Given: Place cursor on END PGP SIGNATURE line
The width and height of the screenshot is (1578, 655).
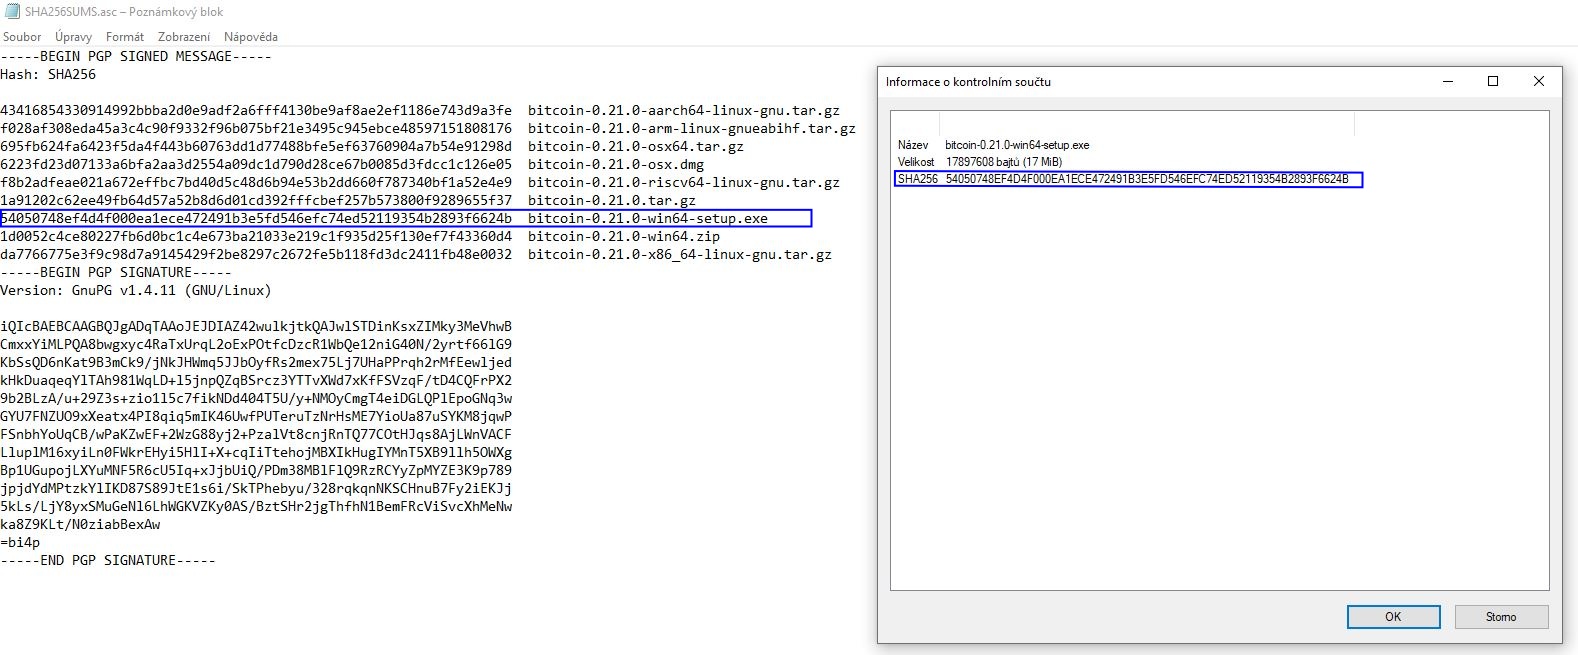Looking at the screenshot, I should click(x=108, y=561).
